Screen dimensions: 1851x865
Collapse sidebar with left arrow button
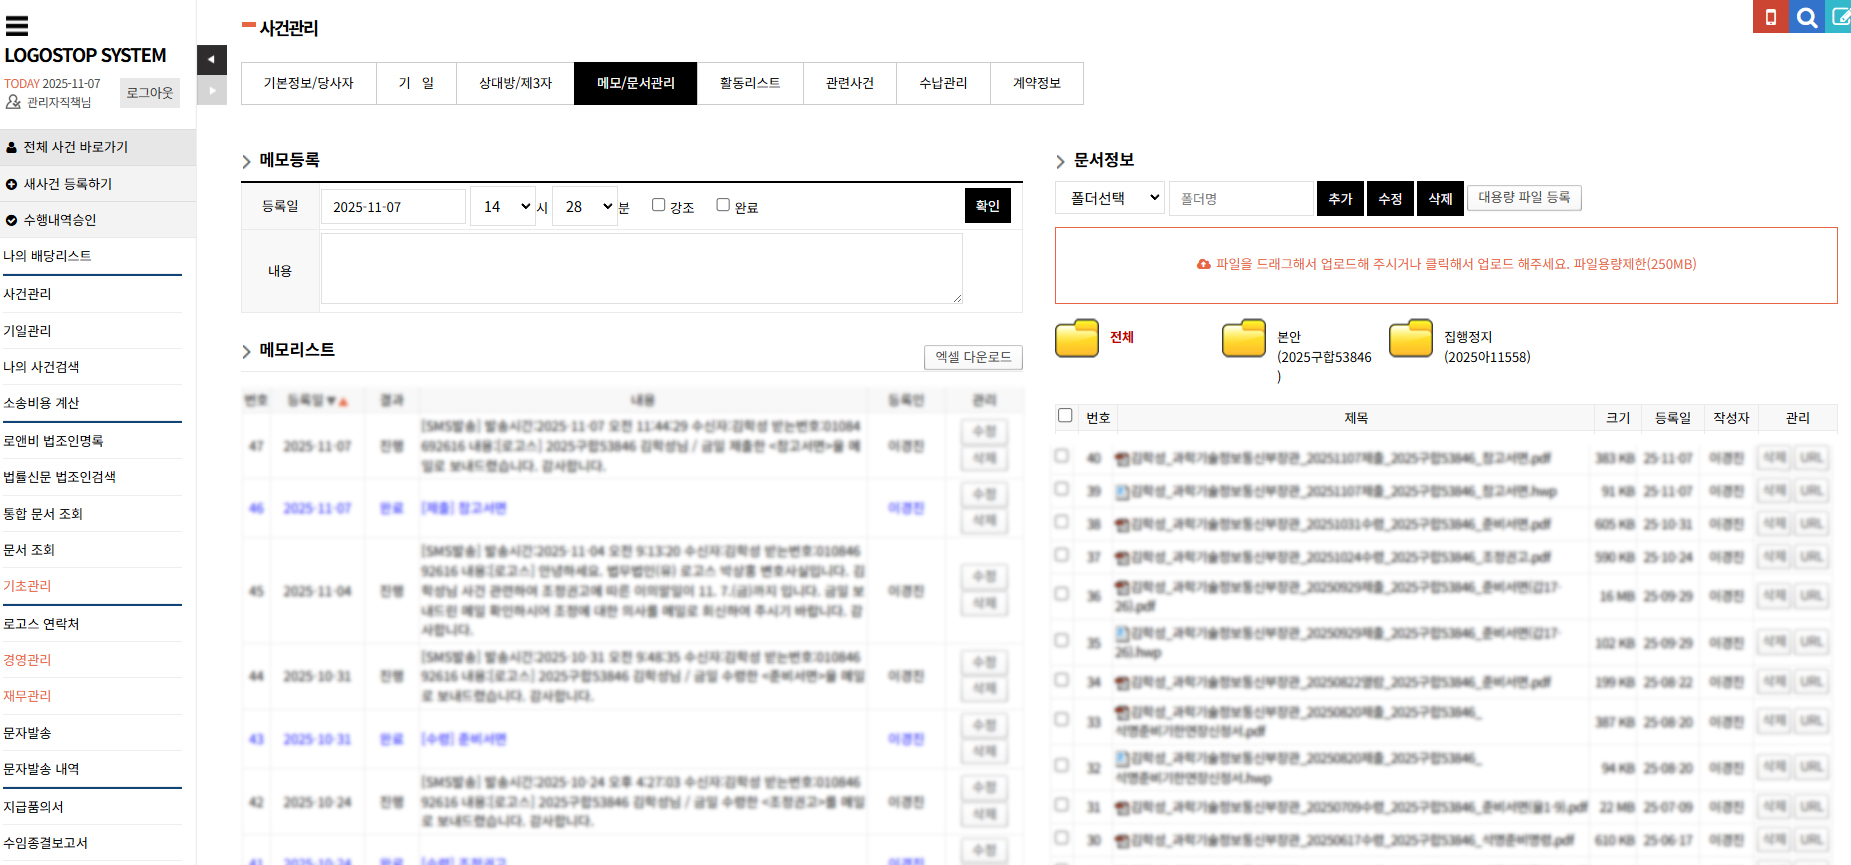211,60
